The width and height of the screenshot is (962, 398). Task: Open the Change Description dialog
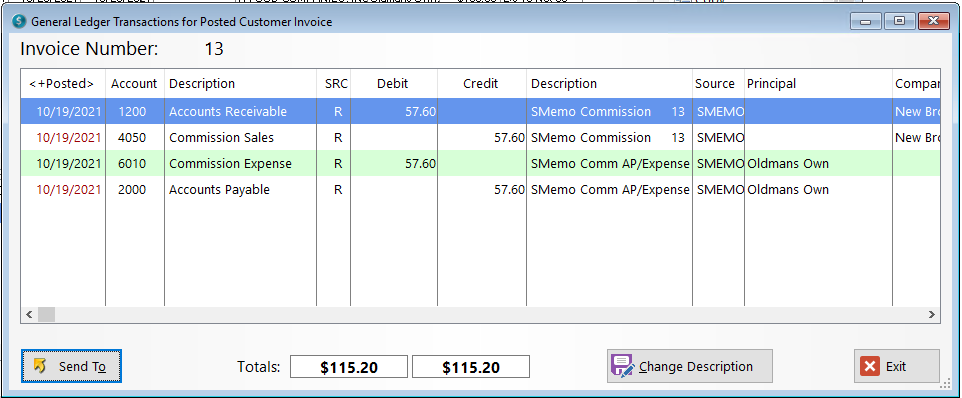690,366
